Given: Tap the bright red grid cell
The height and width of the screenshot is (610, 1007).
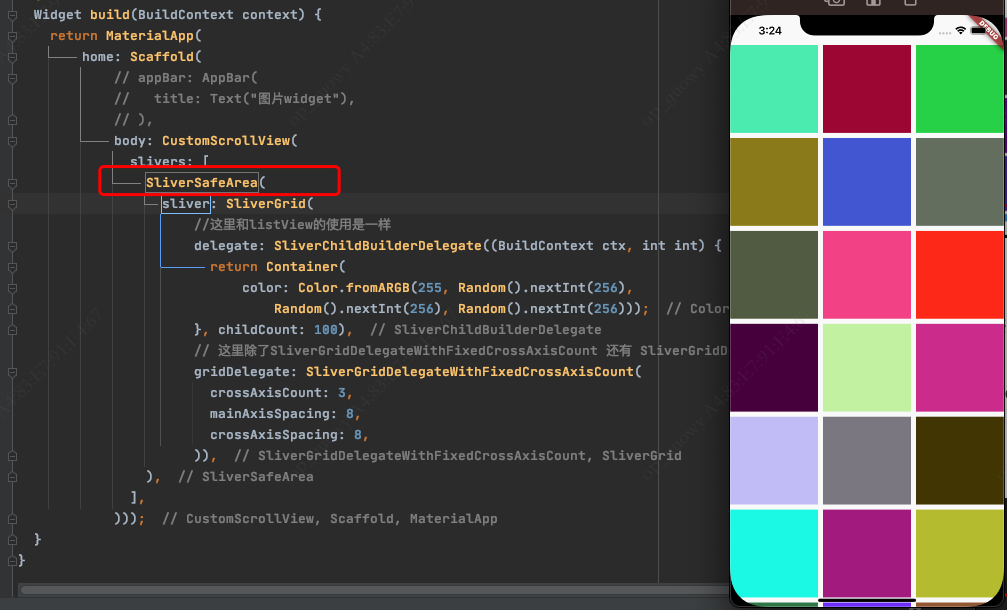Looking at the screenshot, I should pos(959,275).
